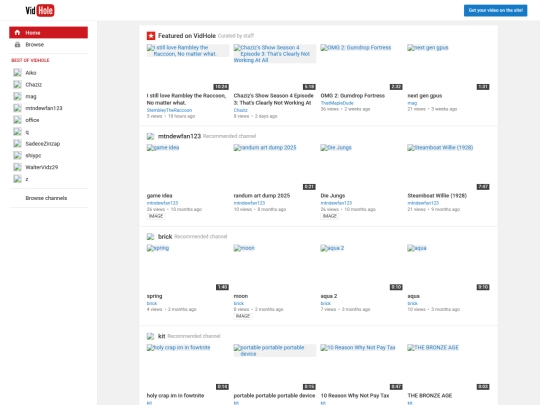Open the Browse menu item
This screenshot has width=540, height=405.
(x=49, y=44)
